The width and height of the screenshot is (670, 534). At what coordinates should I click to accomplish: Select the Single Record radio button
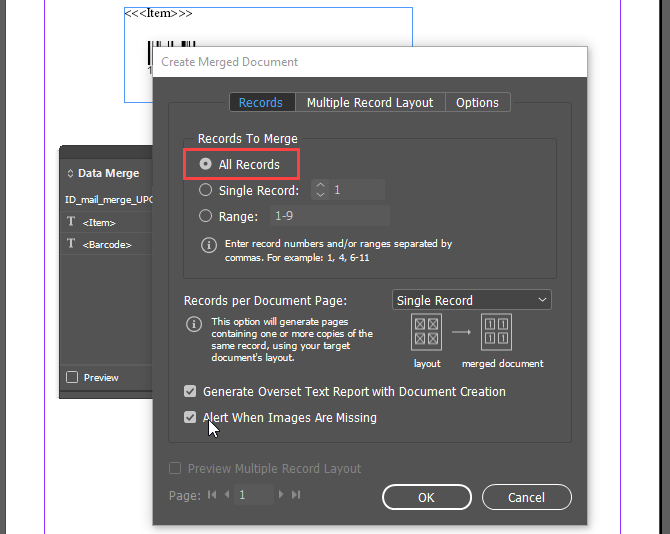pos(206,190)
